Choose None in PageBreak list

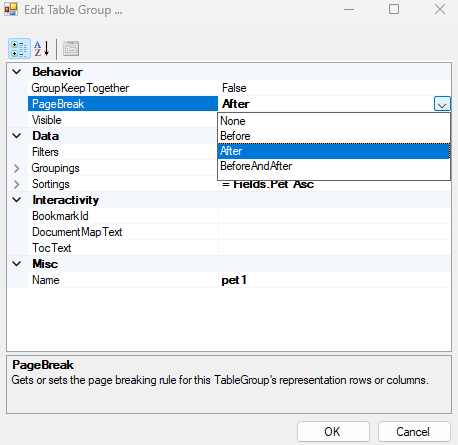[x=334, y=121]
